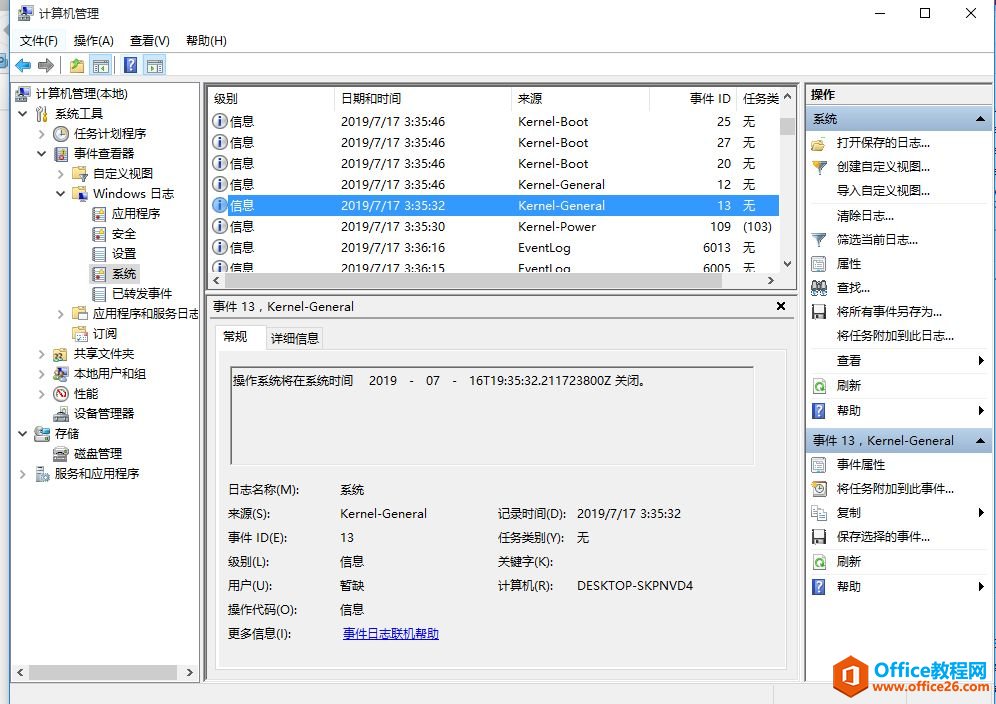
Task: Click 创建自定义视图 in actions pane
Action: [882, 167]
